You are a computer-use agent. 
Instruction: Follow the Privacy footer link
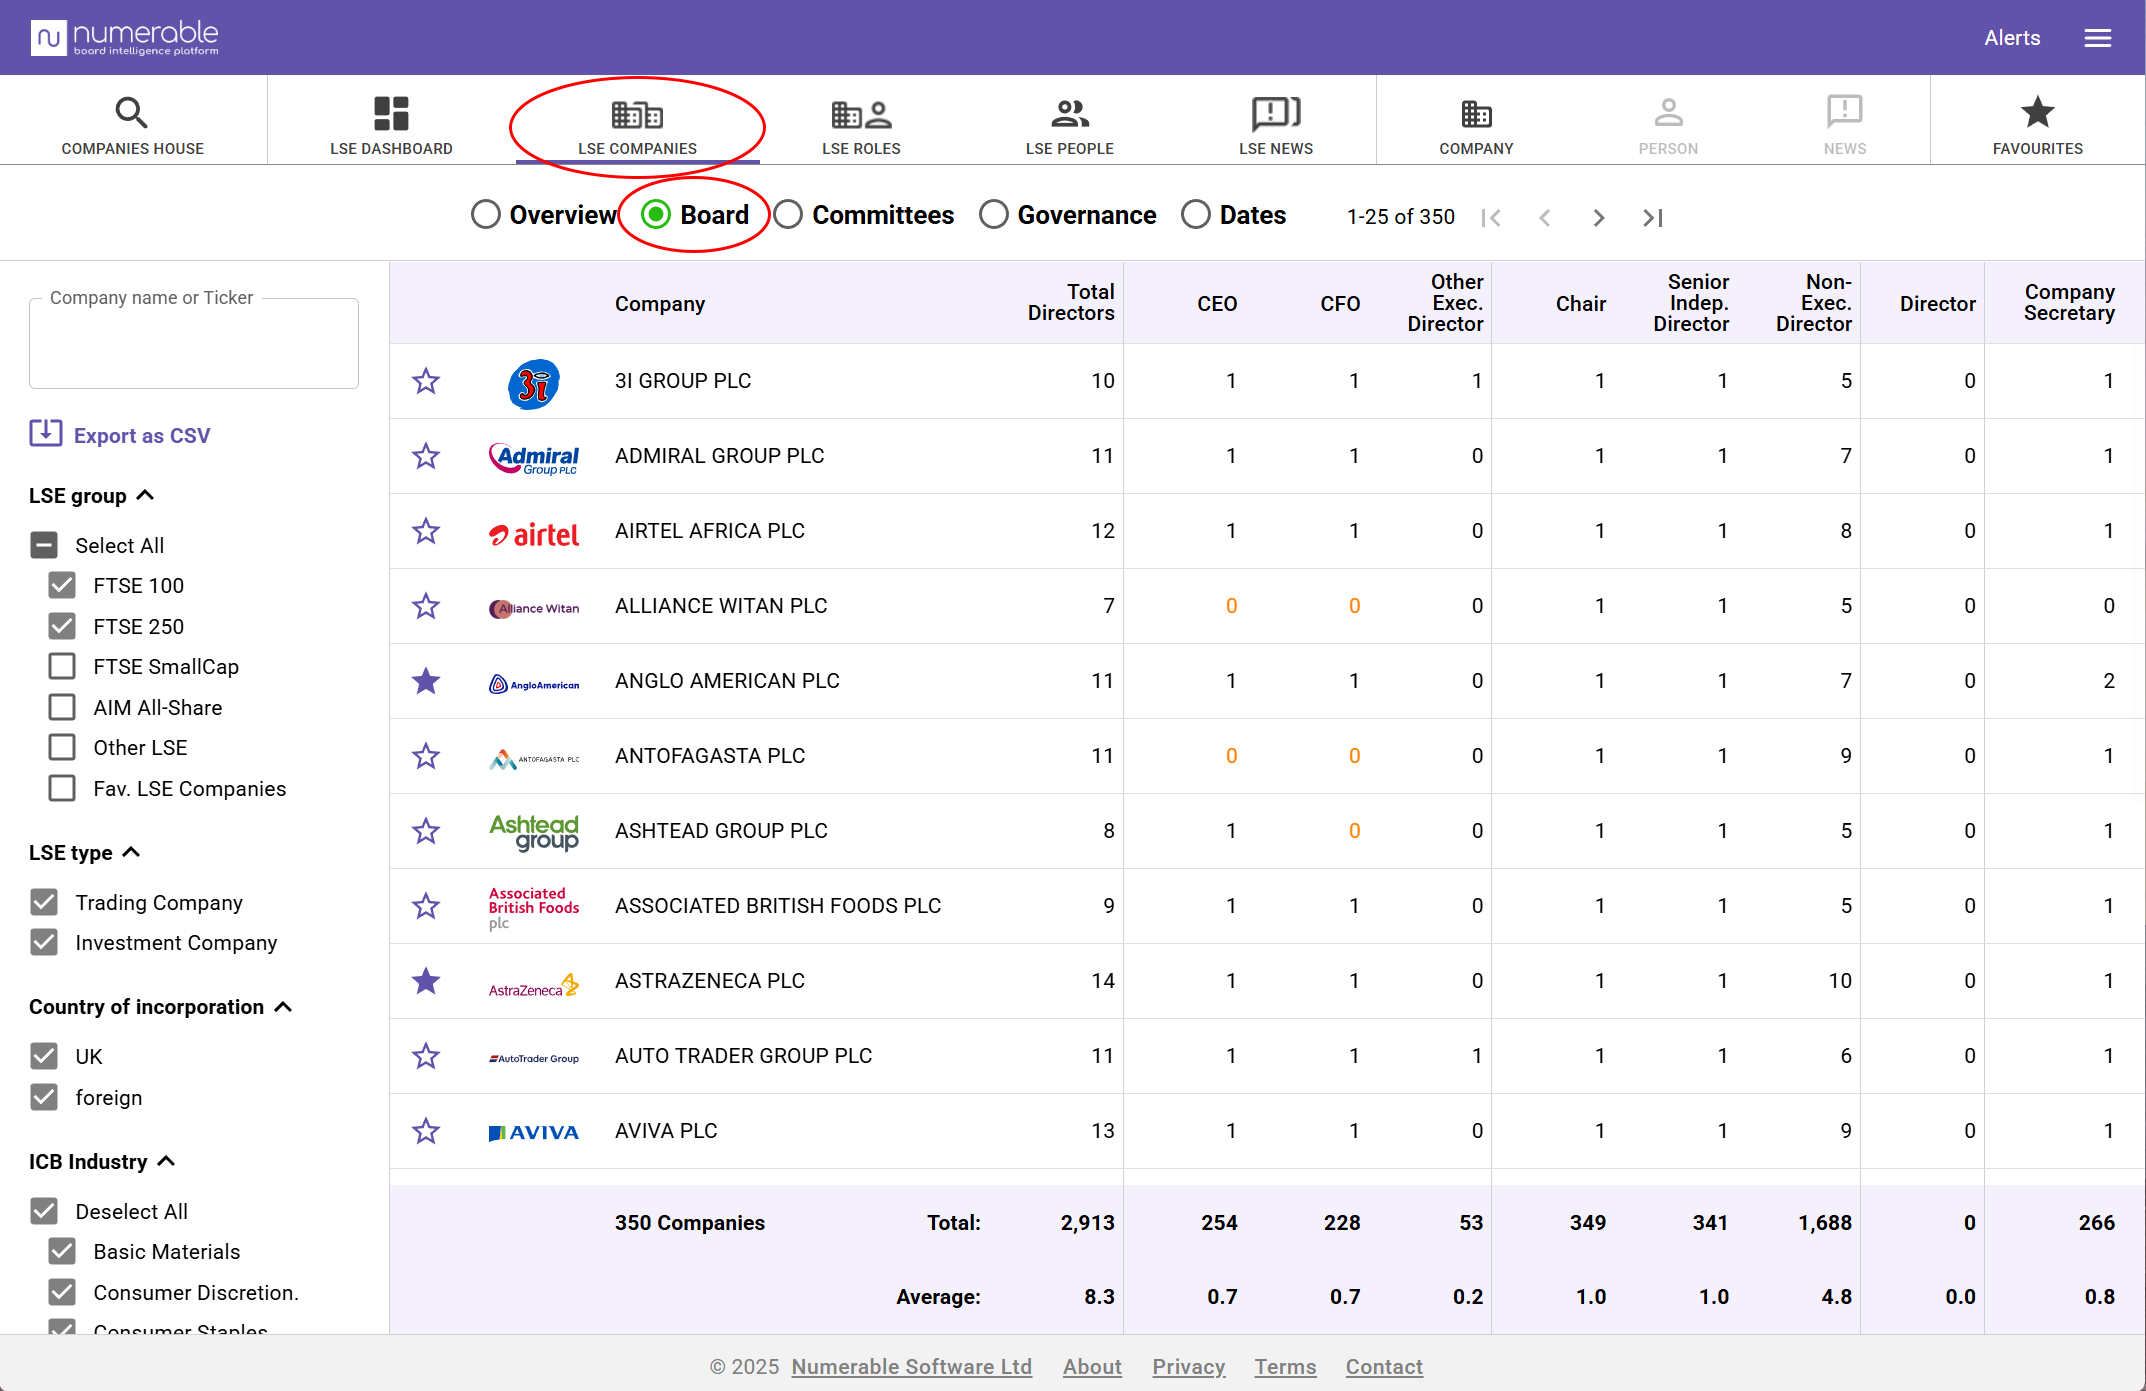(1188, 1366)
